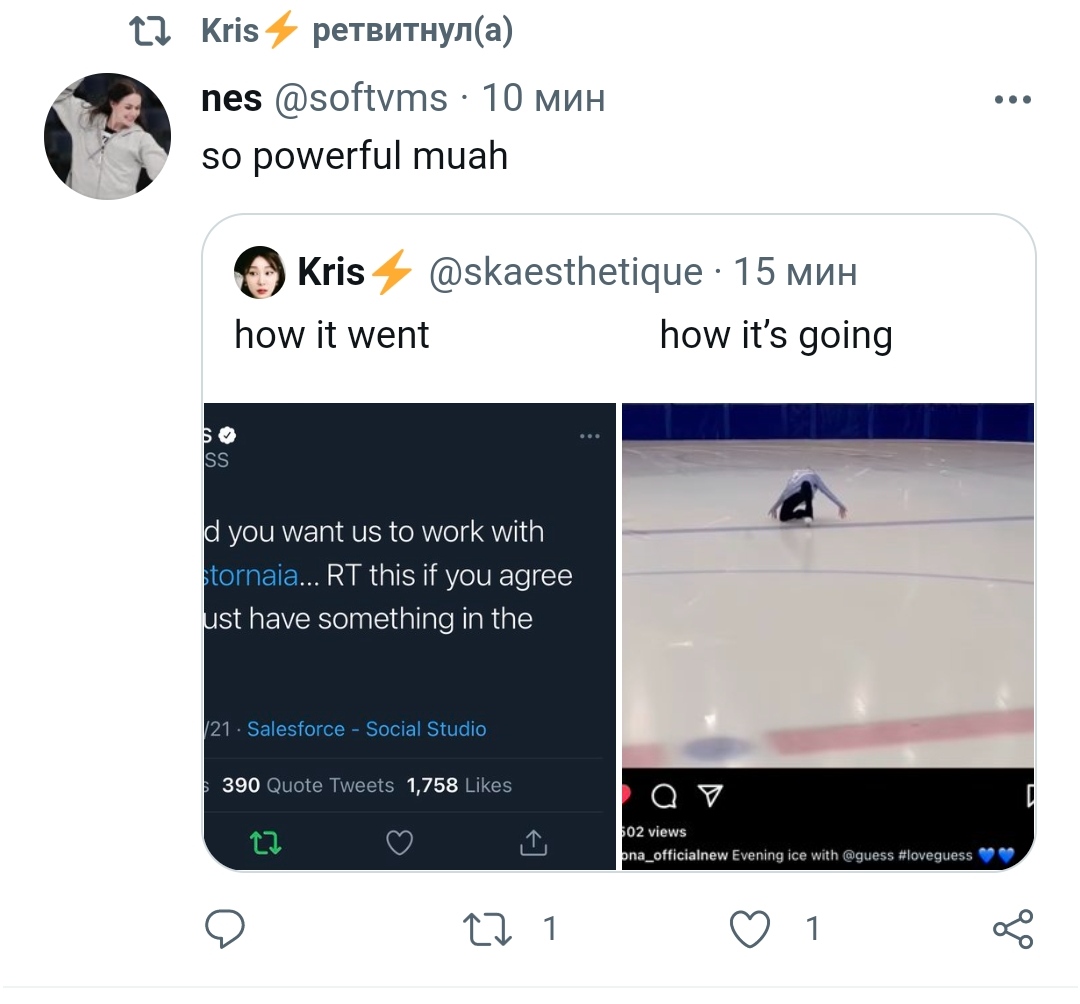Click the upload share icon in screenshot

click(x=533, y=844)
